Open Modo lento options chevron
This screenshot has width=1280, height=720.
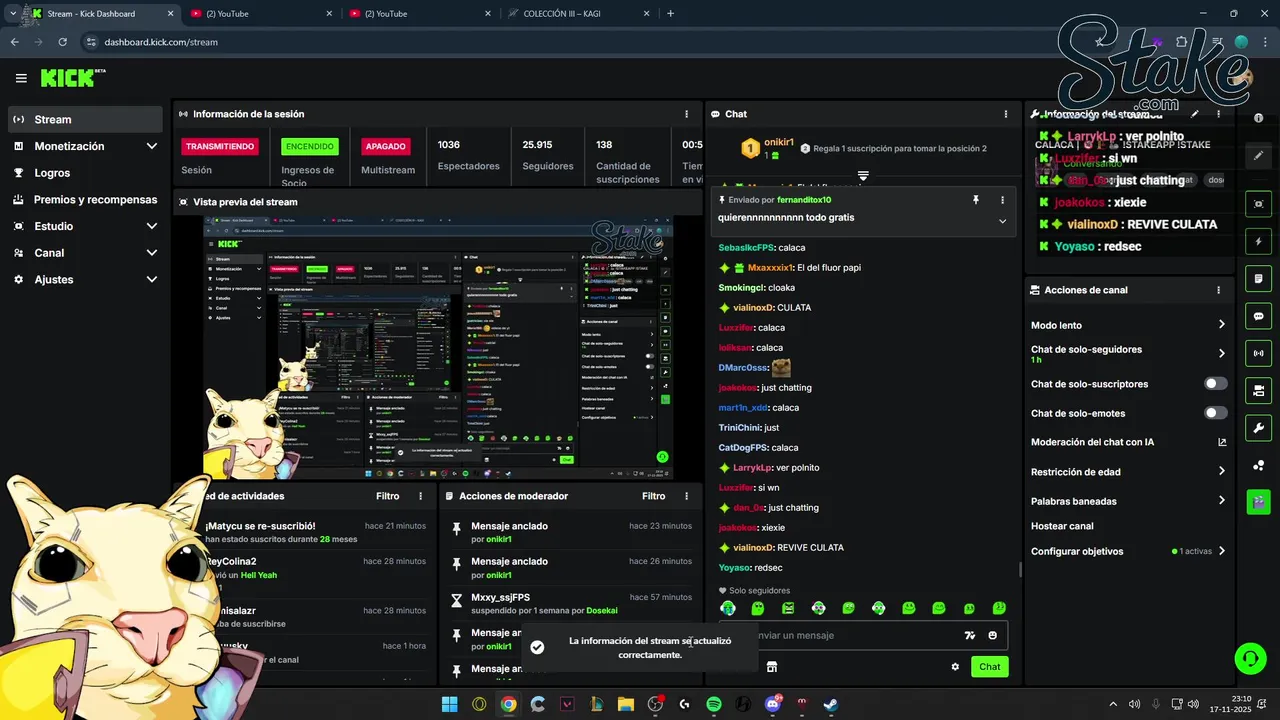tap(1221, 325)
